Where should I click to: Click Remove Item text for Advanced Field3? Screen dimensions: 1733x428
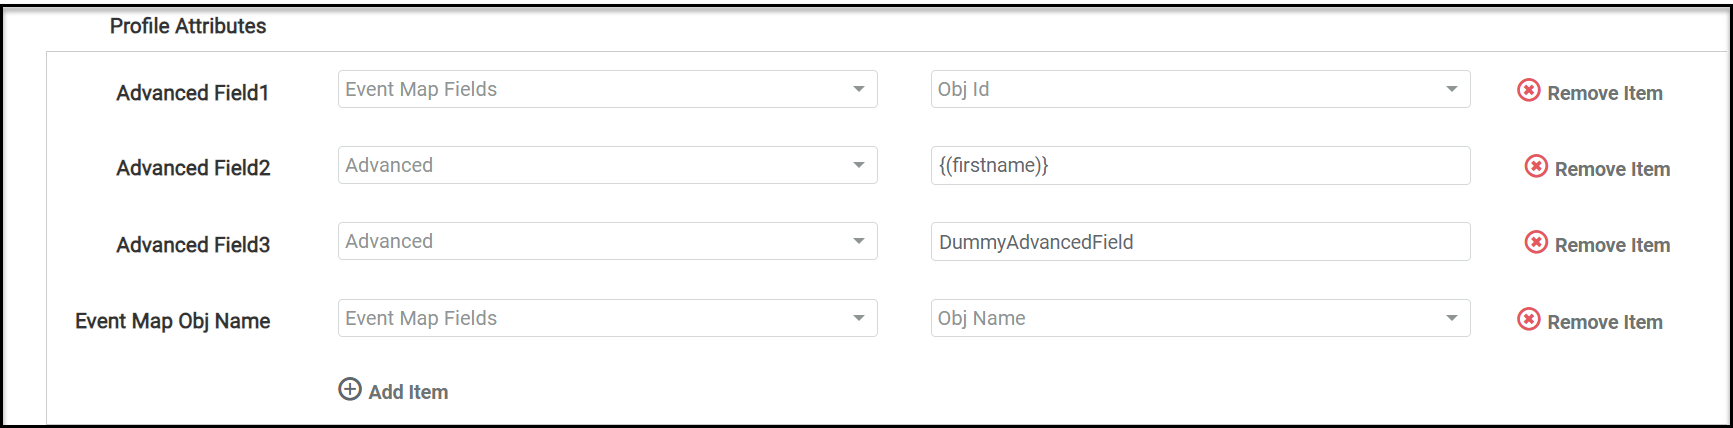coord(1612,245)
